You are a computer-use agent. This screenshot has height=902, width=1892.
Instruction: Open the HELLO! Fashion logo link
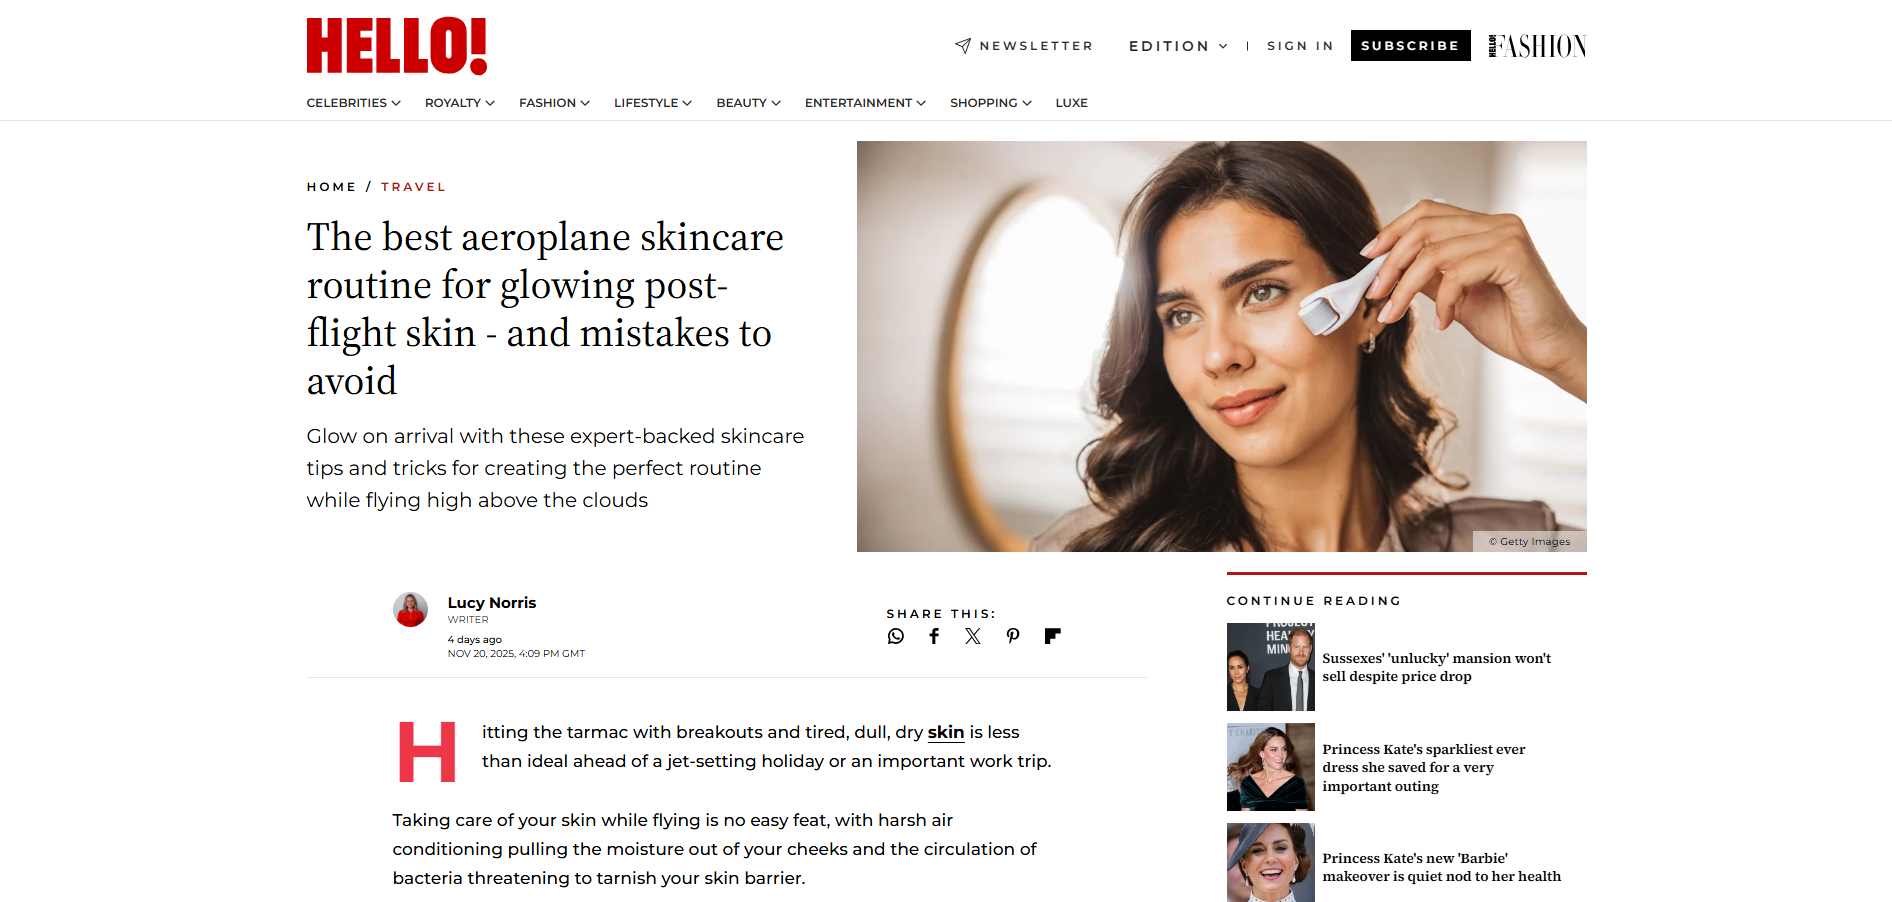coord(1538,46)
